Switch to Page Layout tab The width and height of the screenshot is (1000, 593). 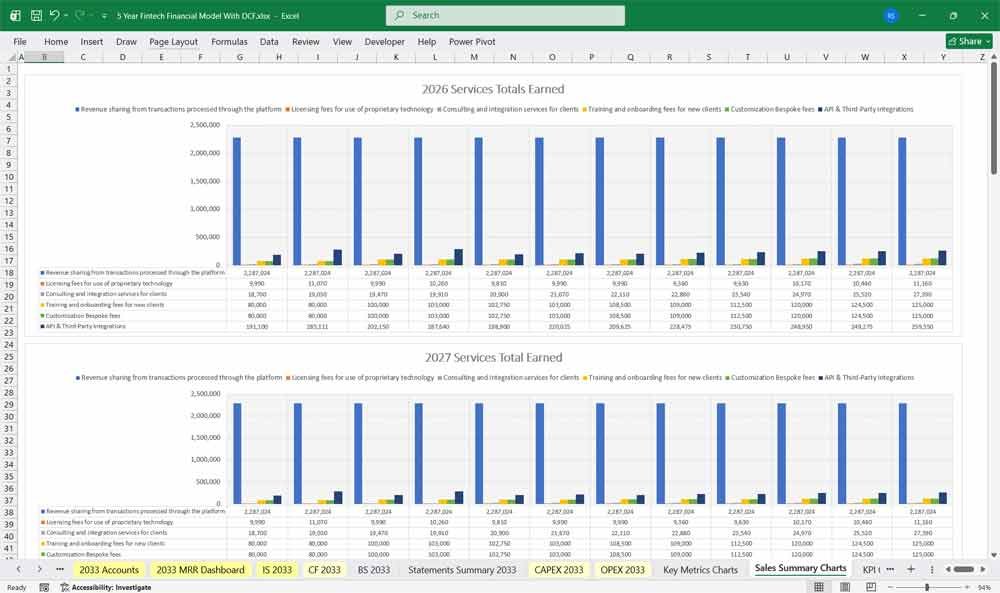173,41
